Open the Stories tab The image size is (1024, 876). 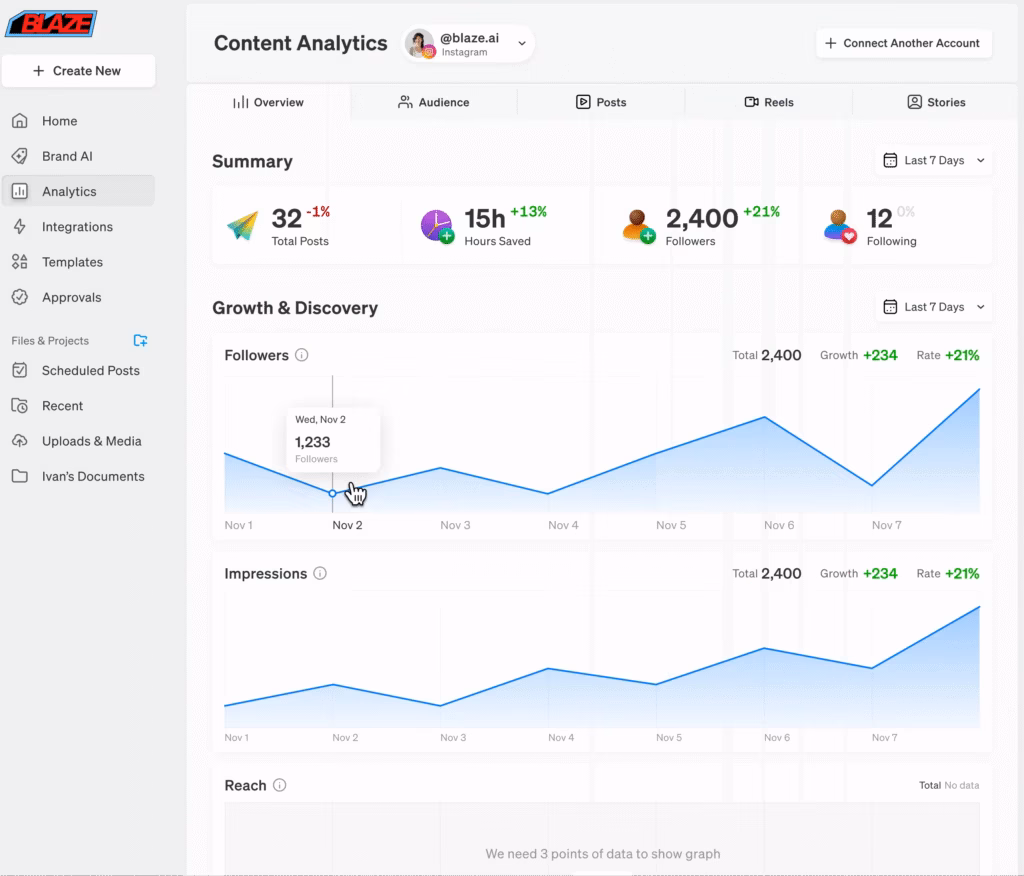pos(935,102)
